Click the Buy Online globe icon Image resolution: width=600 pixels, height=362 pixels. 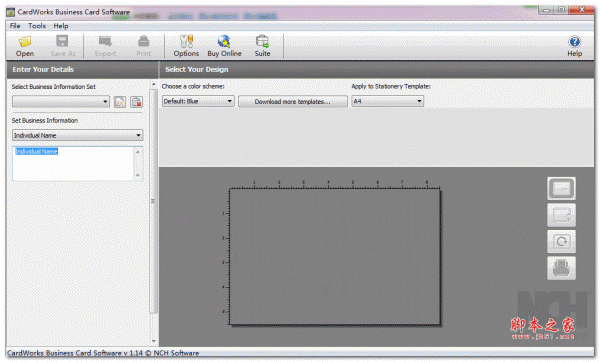pos(224,41)
